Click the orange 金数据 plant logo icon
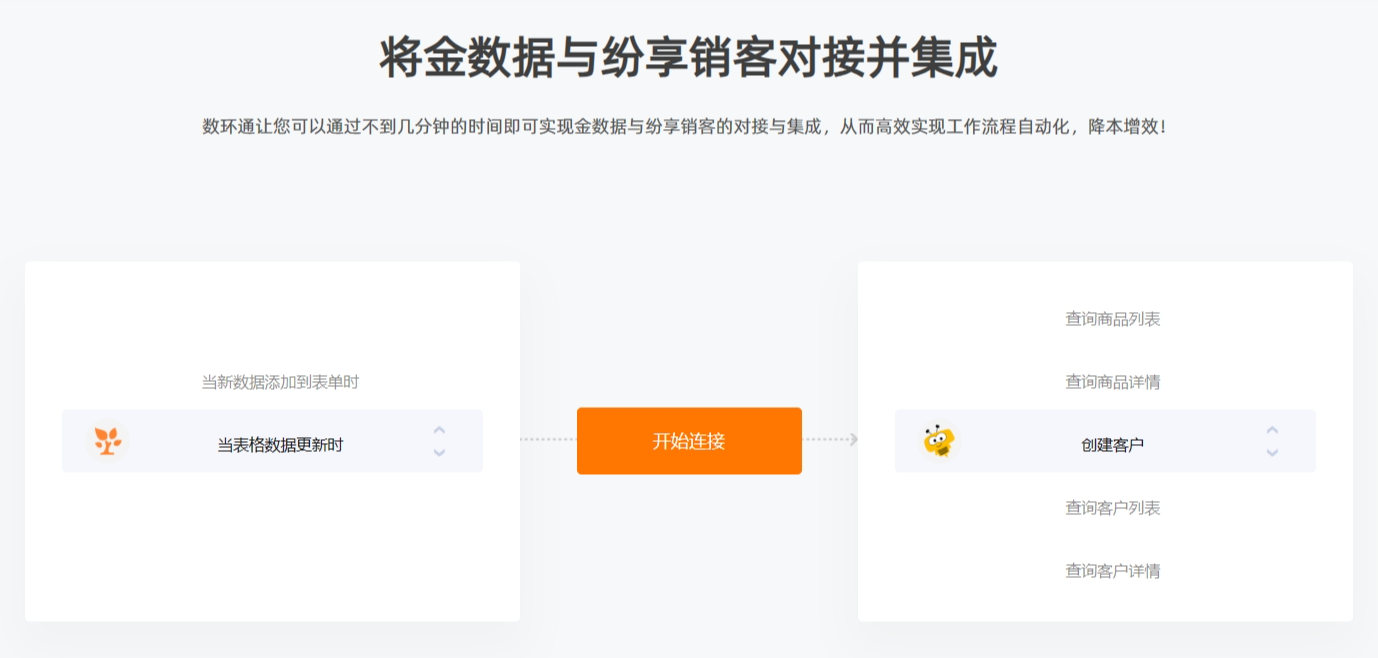The width and height of the screenshot is (1378, 658). (x=107, y=441)
